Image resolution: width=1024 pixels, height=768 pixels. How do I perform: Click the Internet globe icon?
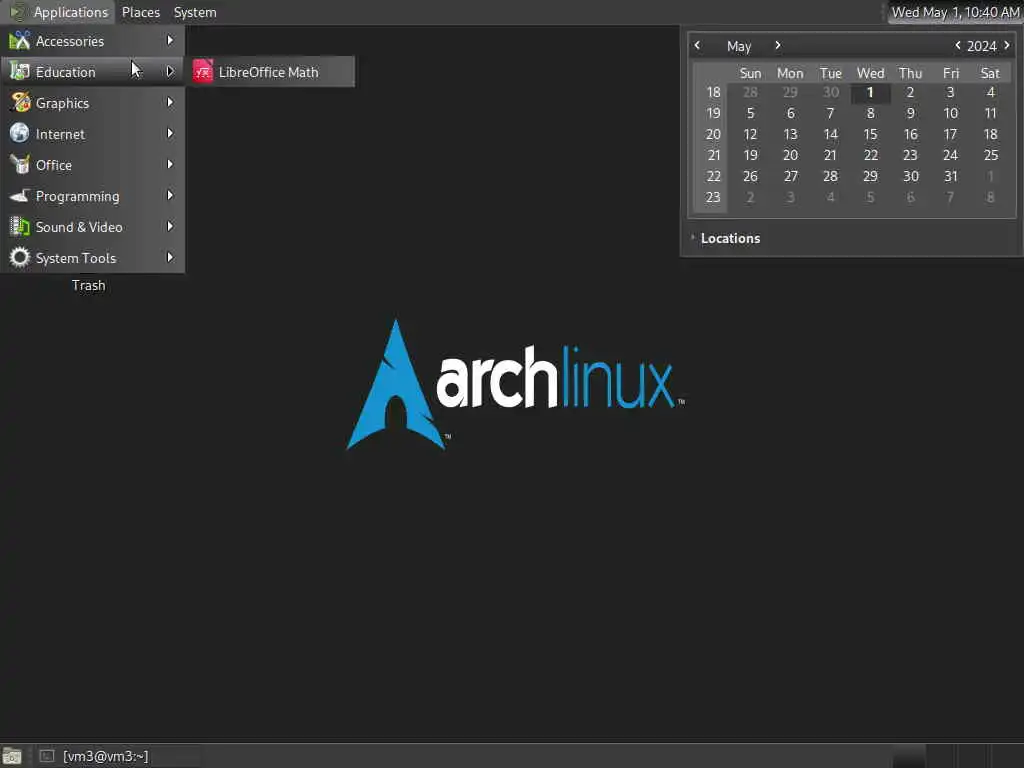[20, 133]
